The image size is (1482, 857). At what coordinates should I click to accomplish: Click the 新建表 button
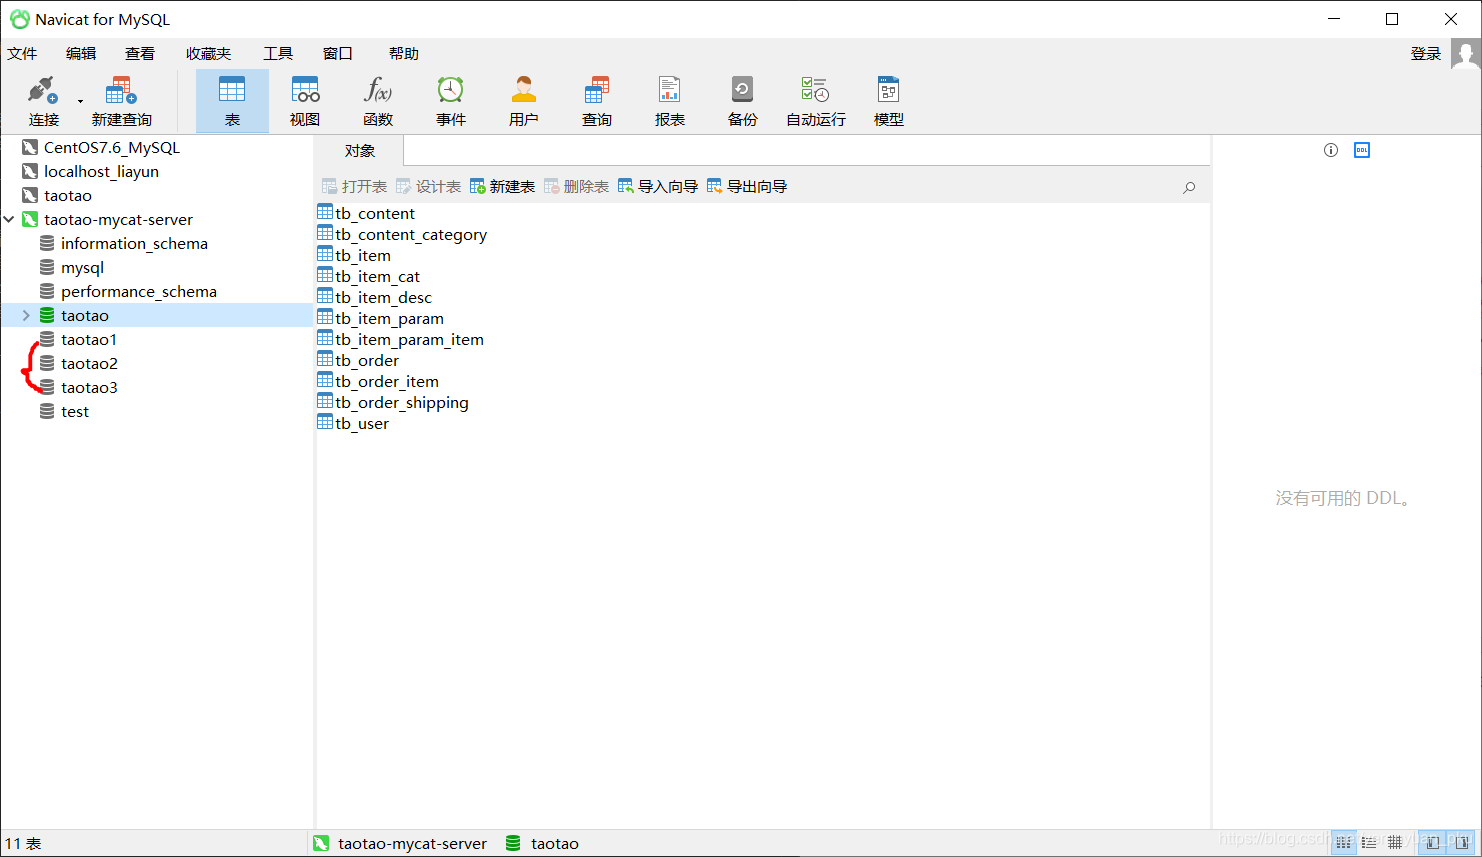click(x=502, y=187)
